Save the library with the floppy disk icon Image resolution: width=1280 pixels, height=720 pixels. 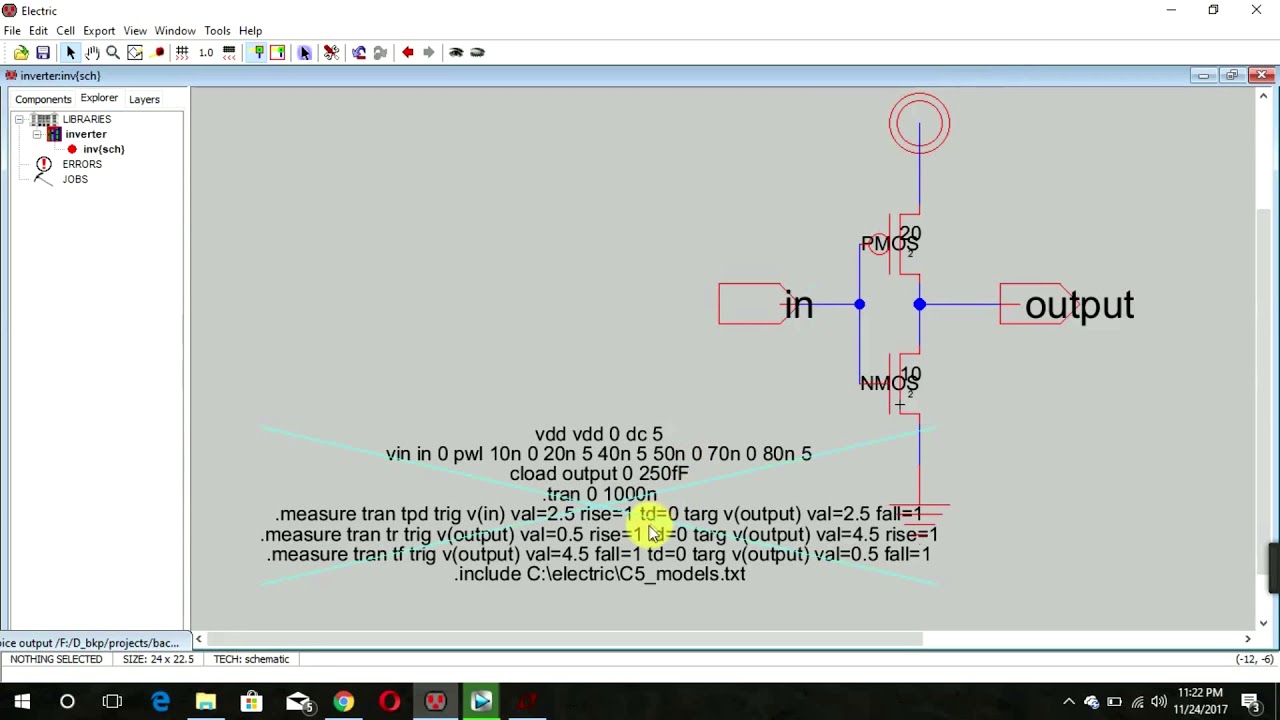click(x=43, y=52)
